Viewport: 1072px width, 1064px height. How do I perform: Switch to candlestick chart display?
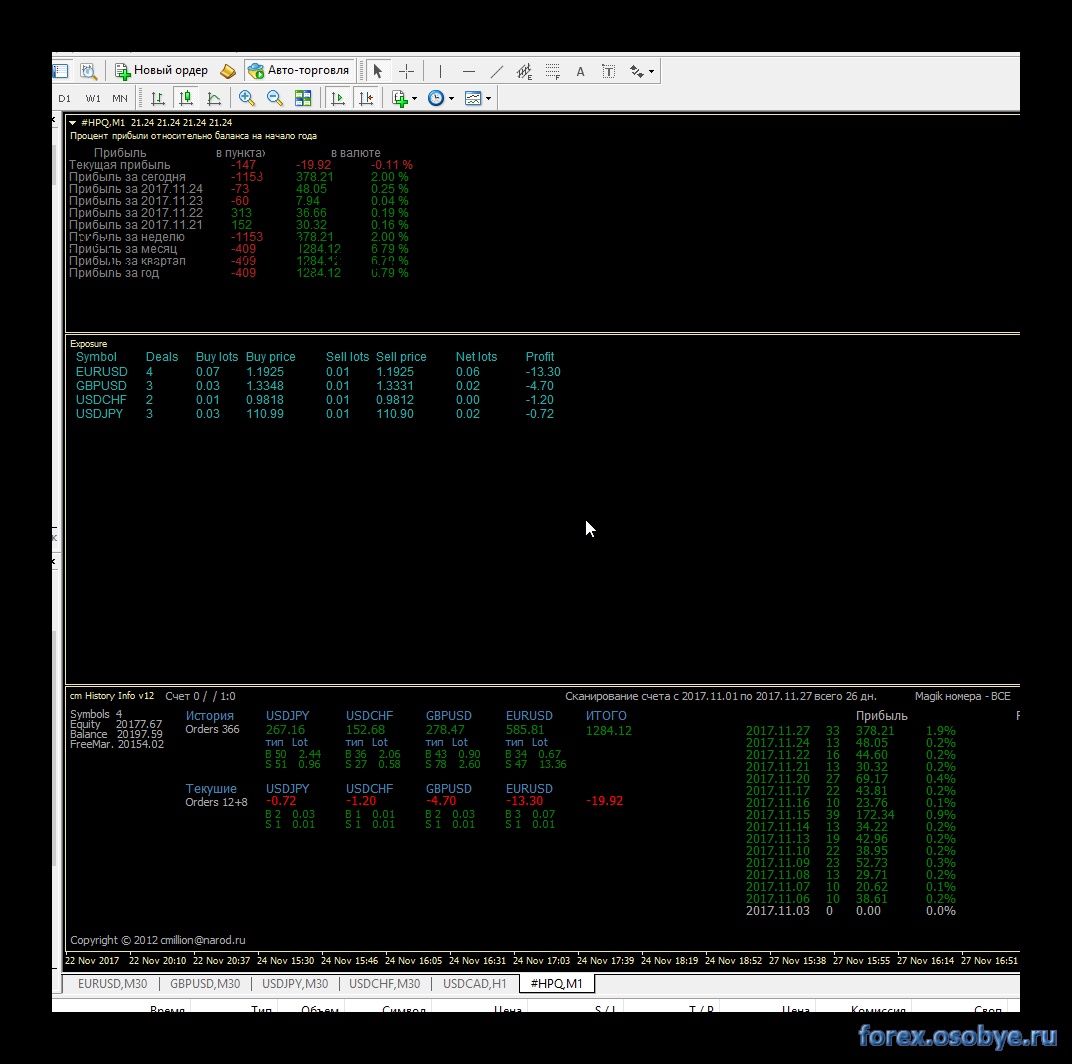point(185,98)
